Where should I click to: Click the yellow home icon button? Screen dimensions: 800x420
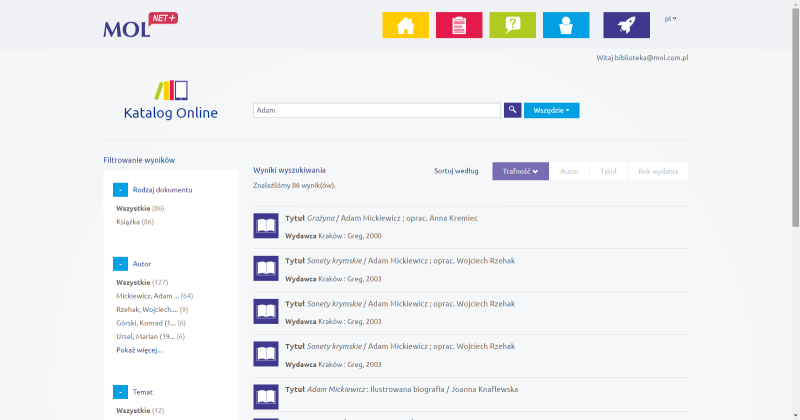click(x=406, y=25)
